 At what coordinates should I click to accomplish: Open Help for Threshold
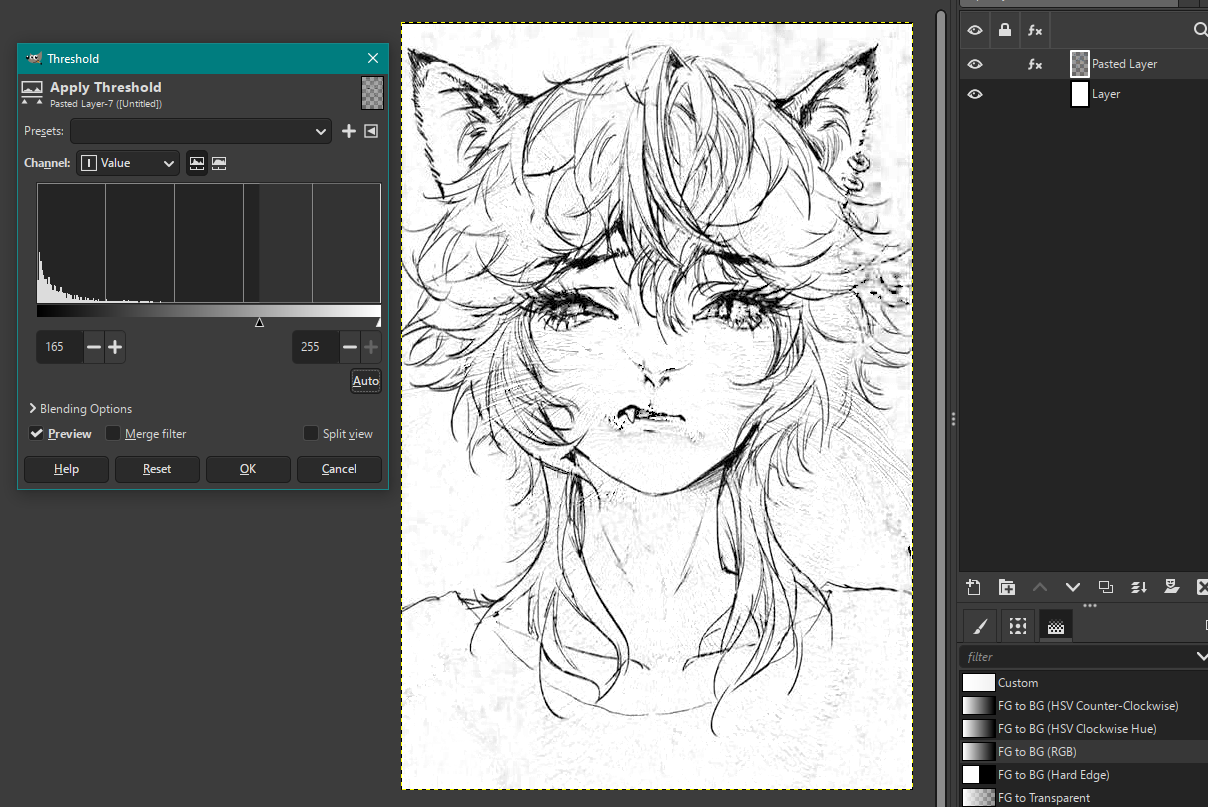(66, 469)
